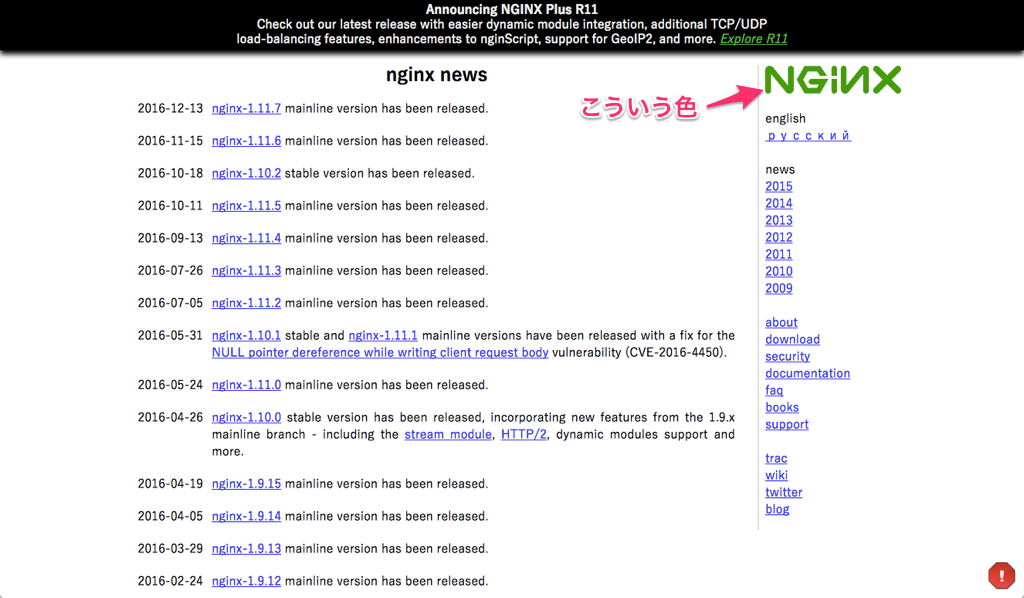Open the support page
Viewport: 1024px width, 598px height.
pos(787,424)
